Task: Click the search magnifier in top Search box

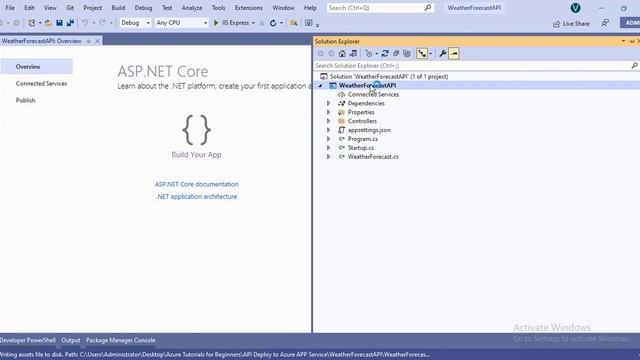Action: point(428,8)
